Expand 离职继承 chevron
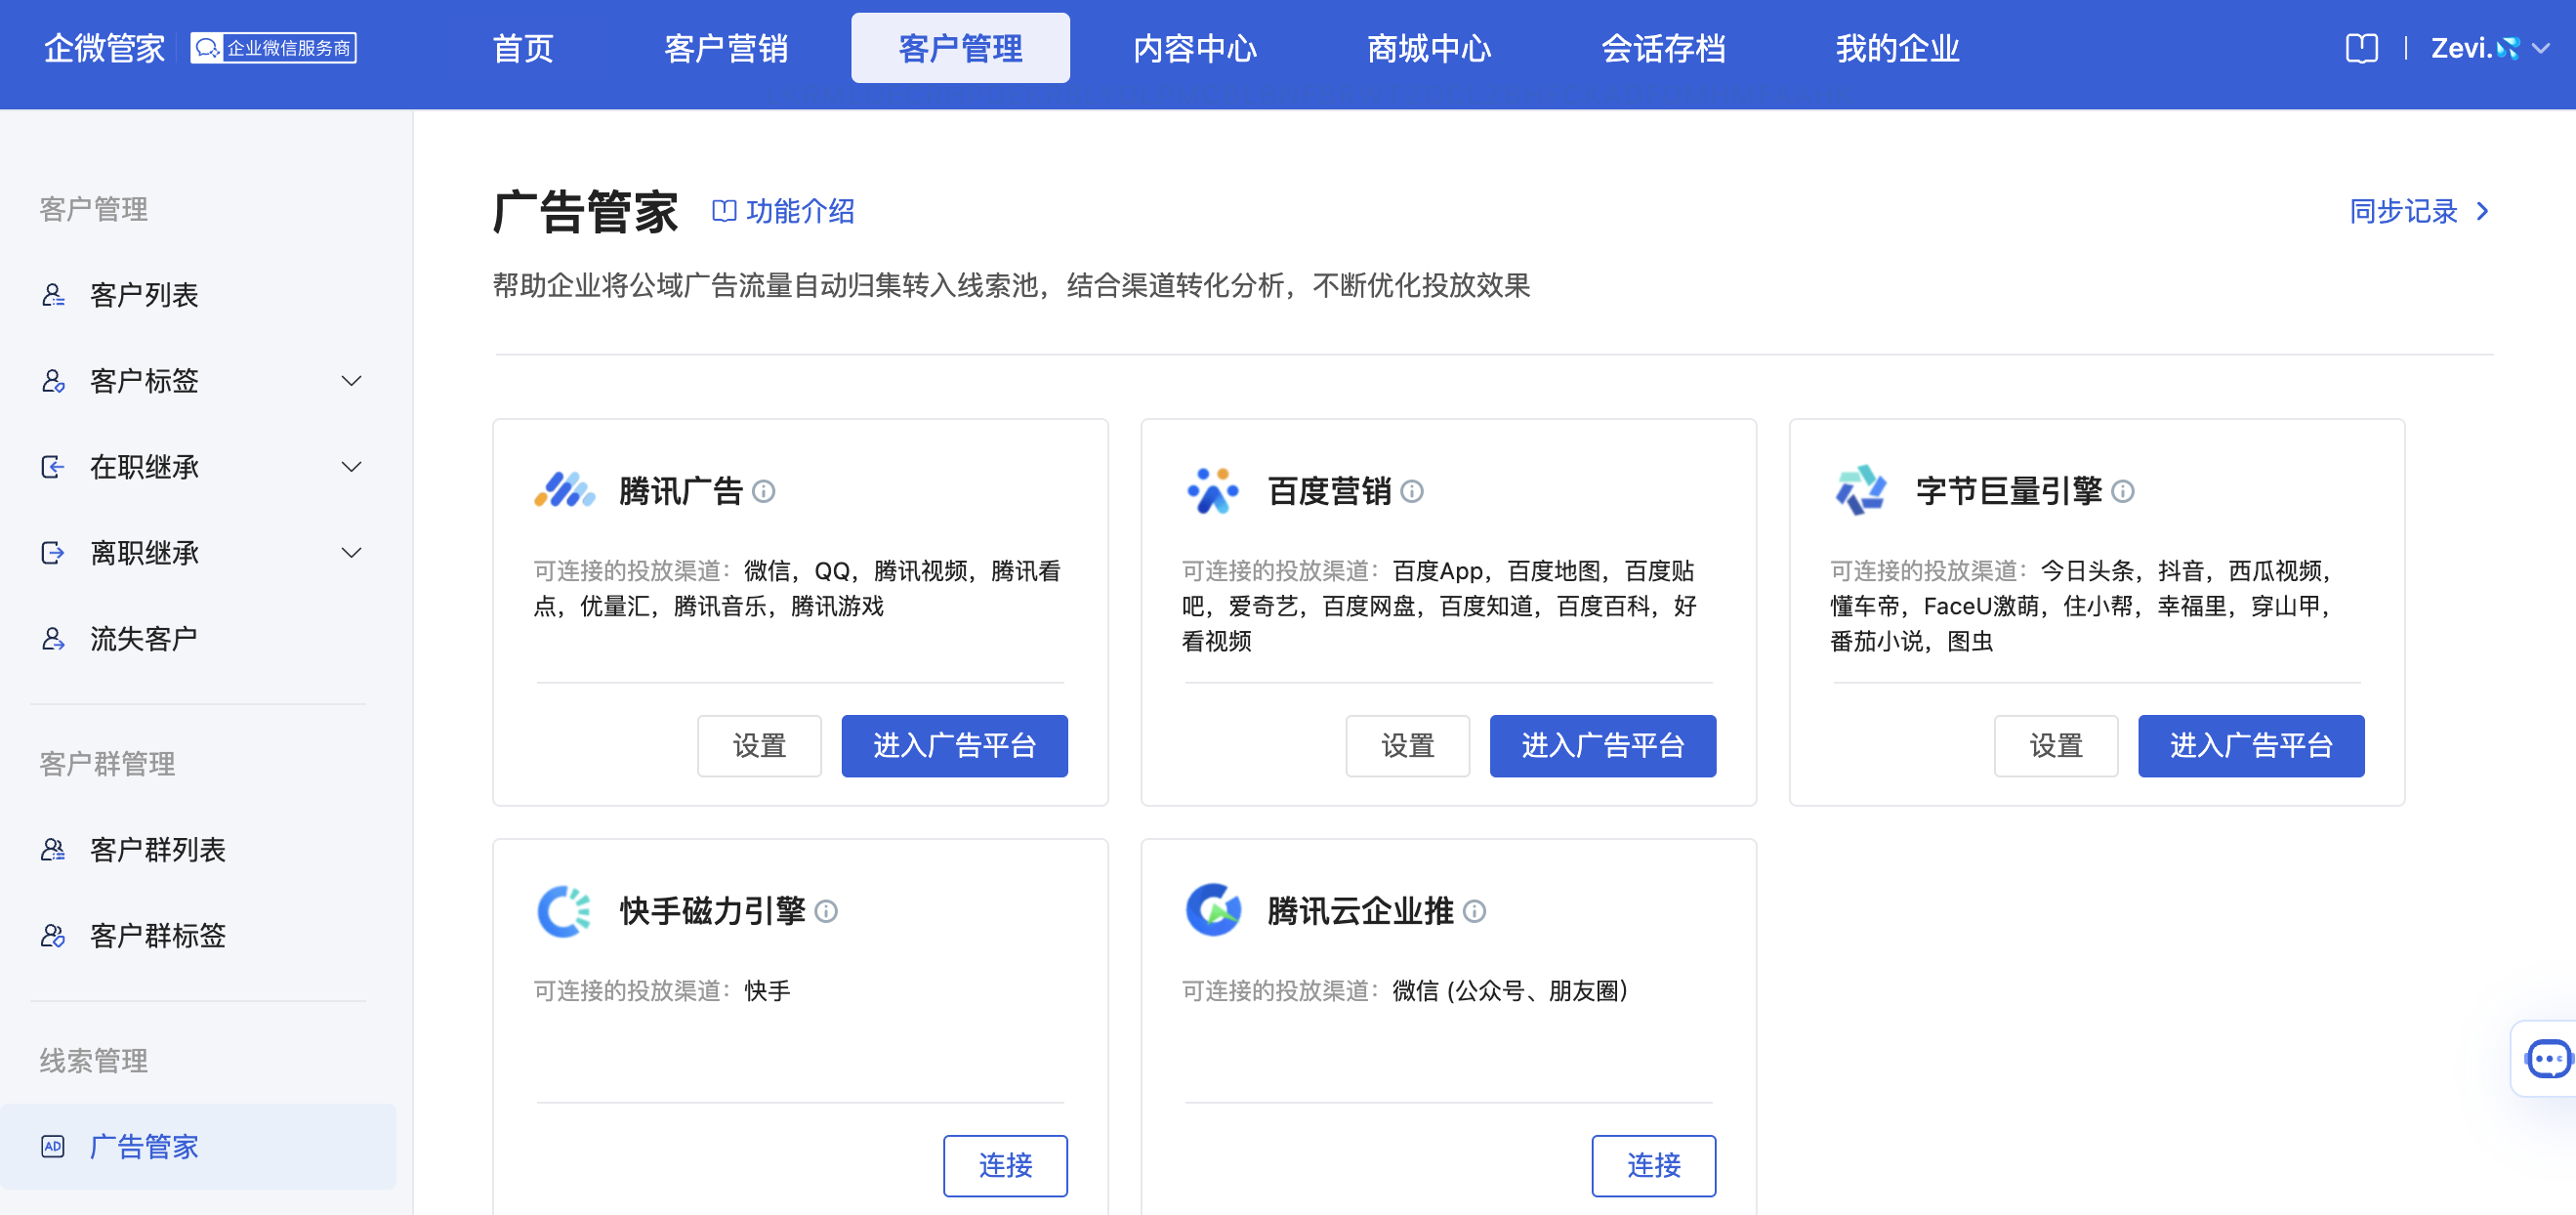The image size is (2576, 1215). click(x=351, y=553)
